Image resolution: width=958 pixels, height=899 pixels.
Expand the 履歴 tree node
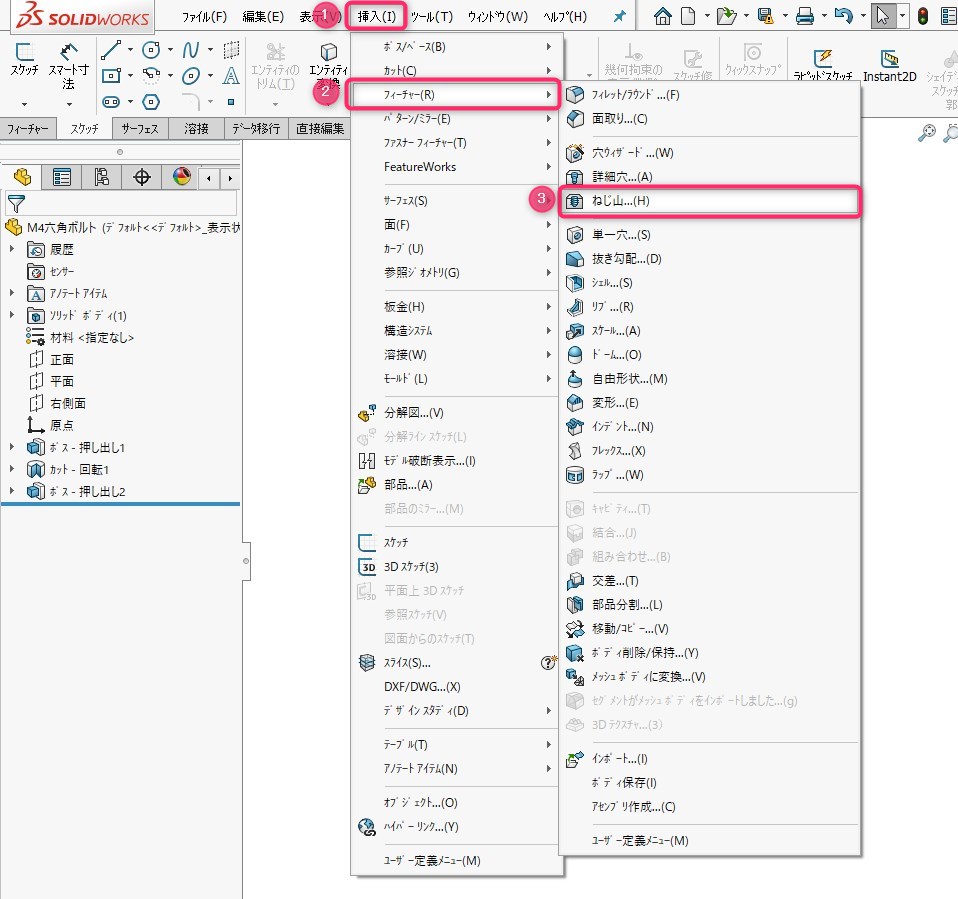[x=12, y=249]
